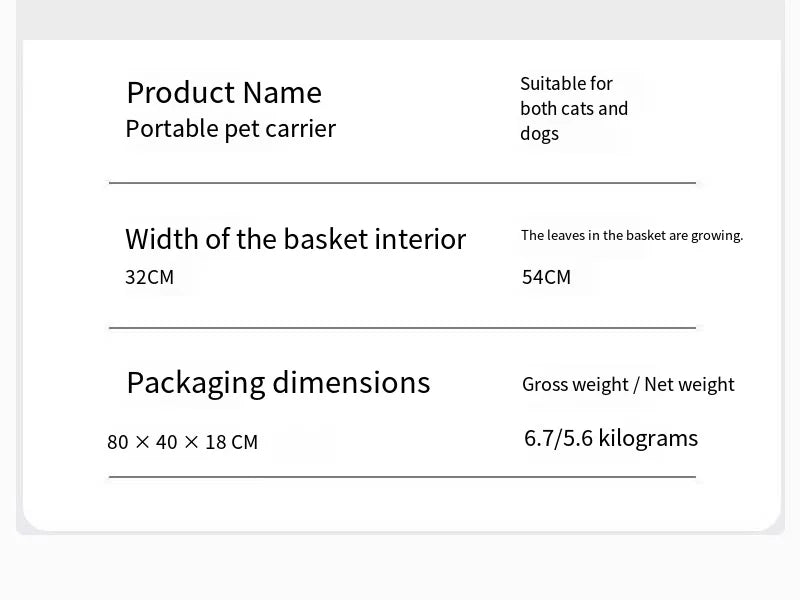Click the "Packaging dimensions" heading
800x600 pixels.
tap(278, 383)
